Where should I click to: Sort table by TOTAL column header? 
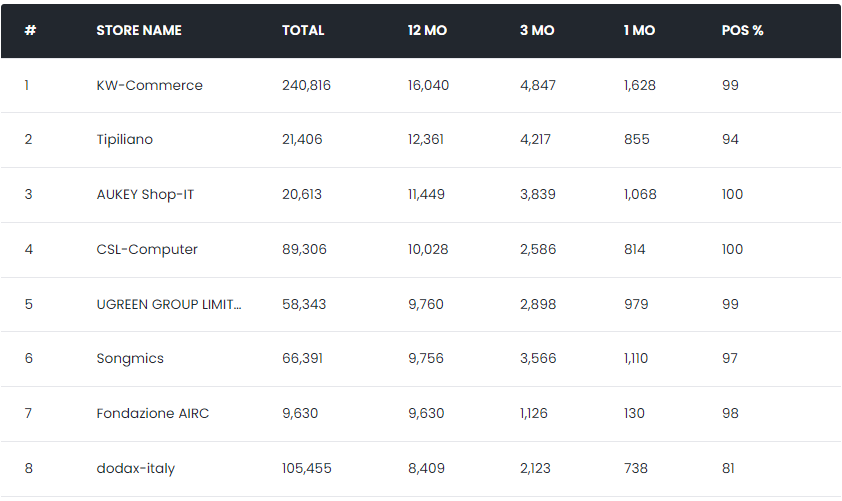(303, 30)
